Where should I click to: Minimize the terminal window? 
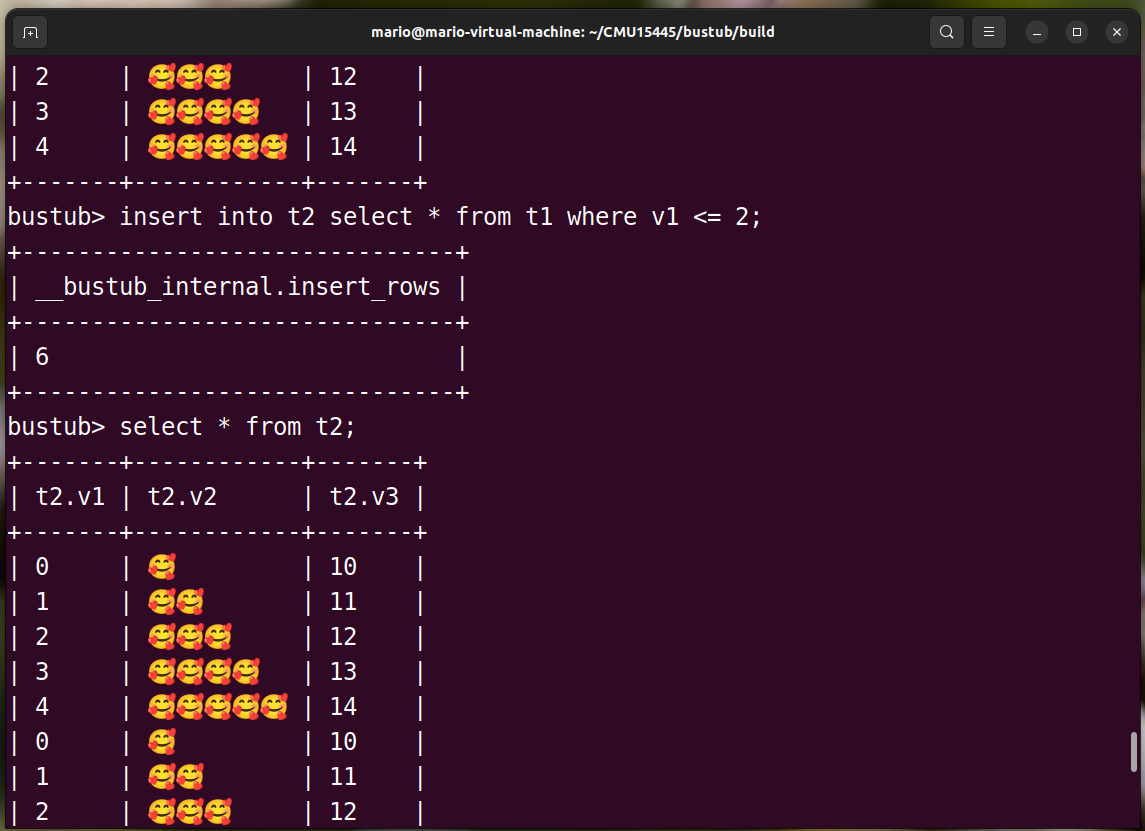pos(1037,32)
